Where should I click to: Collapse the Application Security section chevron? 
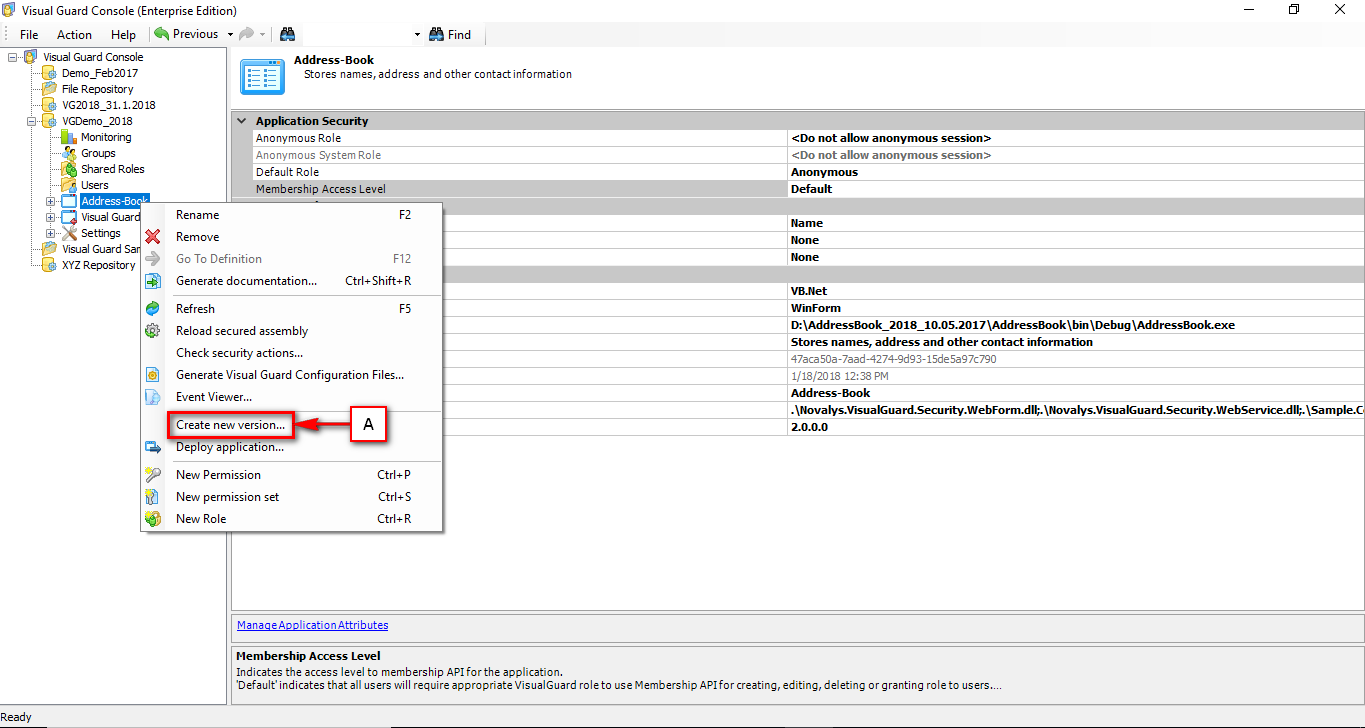(240, 119)
